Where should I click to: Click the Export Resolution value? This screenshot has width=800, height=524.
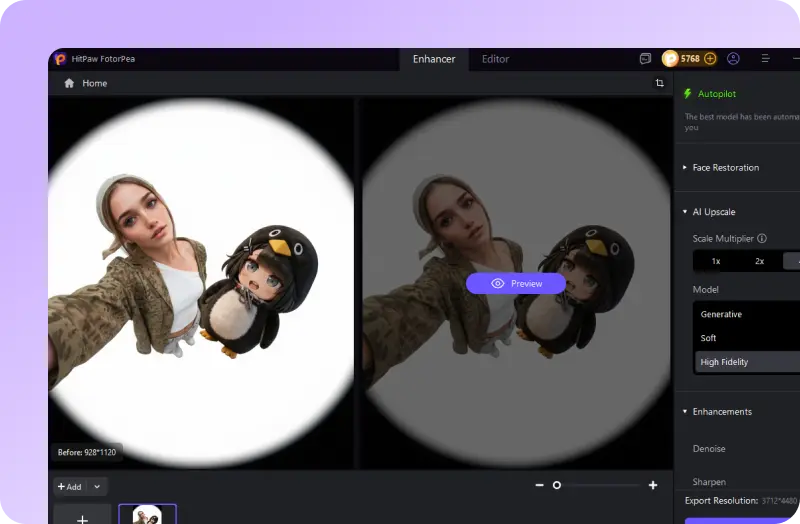pos(779,501)
